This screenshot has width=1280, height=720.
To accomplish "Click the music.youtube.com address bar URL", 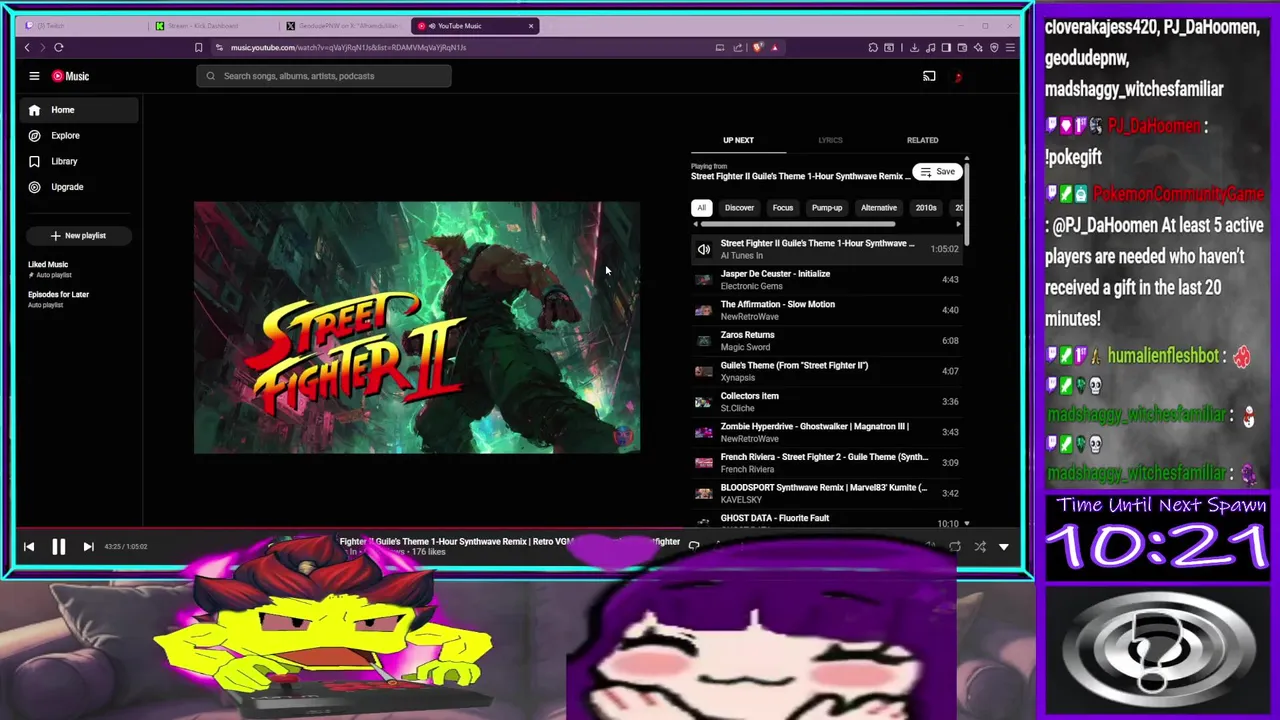I will (348, 47).
